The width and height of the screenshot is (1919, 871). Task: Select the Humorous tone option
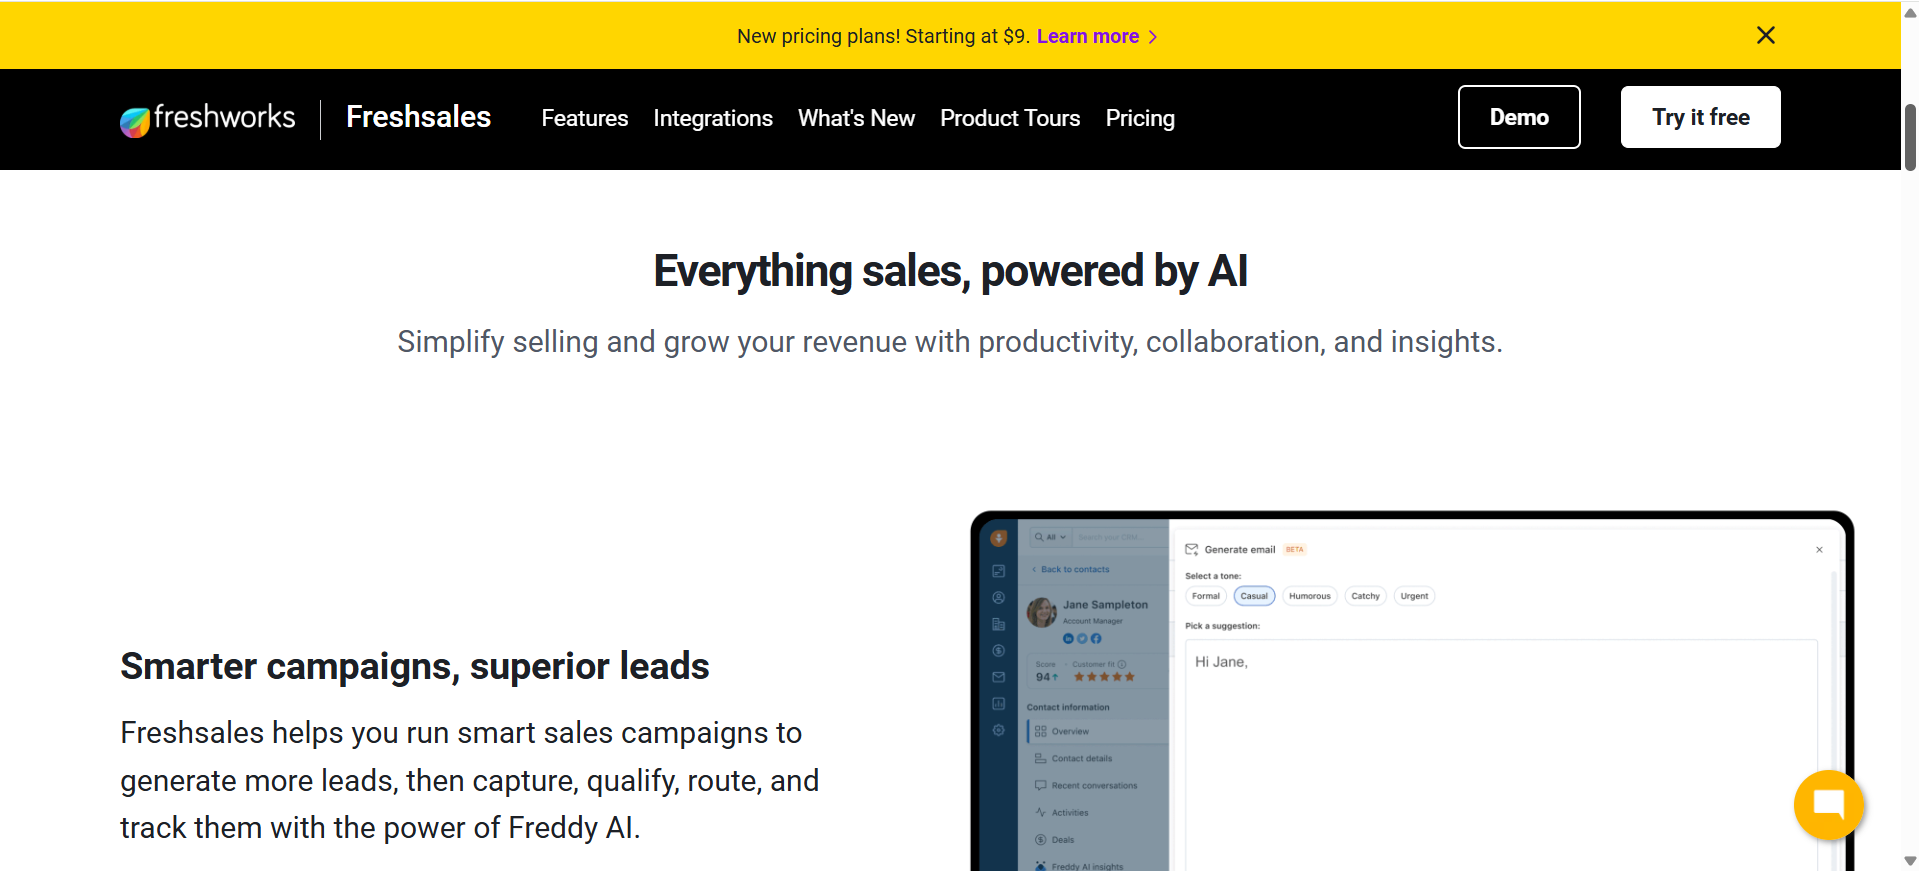coord(1309,596)
